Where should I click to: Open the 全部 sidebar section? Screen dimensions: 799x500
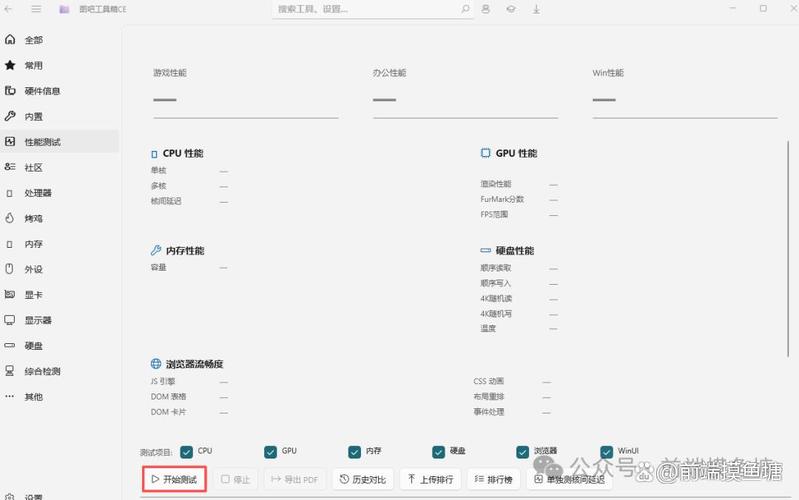point(60,40)
